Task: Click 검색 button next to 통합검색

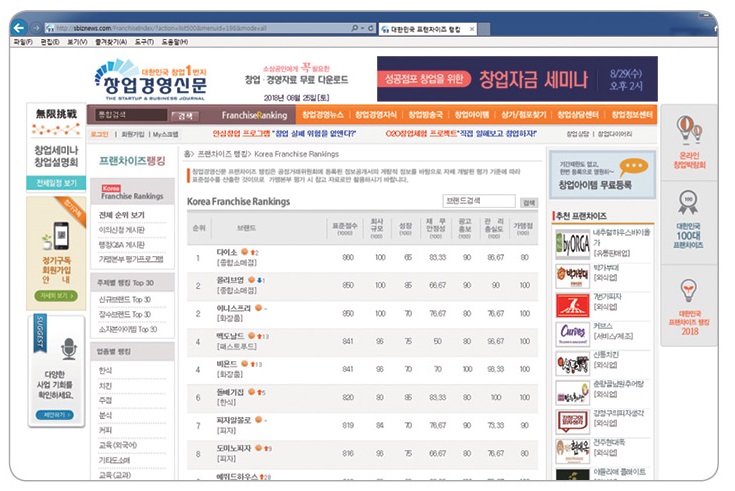Action: [x=185, y=116]
